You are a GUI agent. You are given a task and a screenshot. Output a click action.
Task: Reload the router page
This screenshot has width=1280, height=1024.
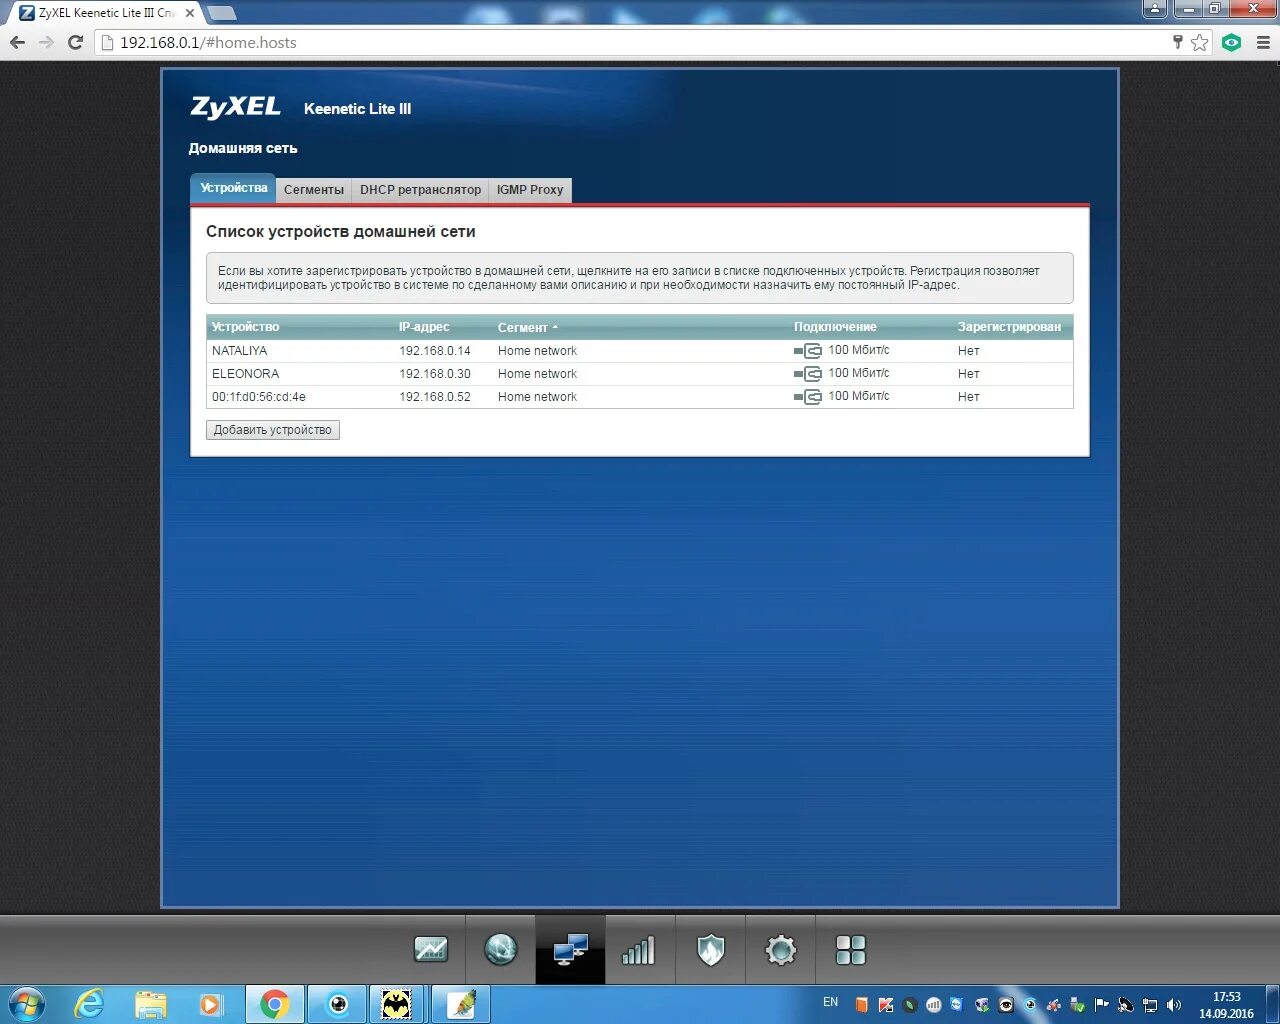coord(75,42)
